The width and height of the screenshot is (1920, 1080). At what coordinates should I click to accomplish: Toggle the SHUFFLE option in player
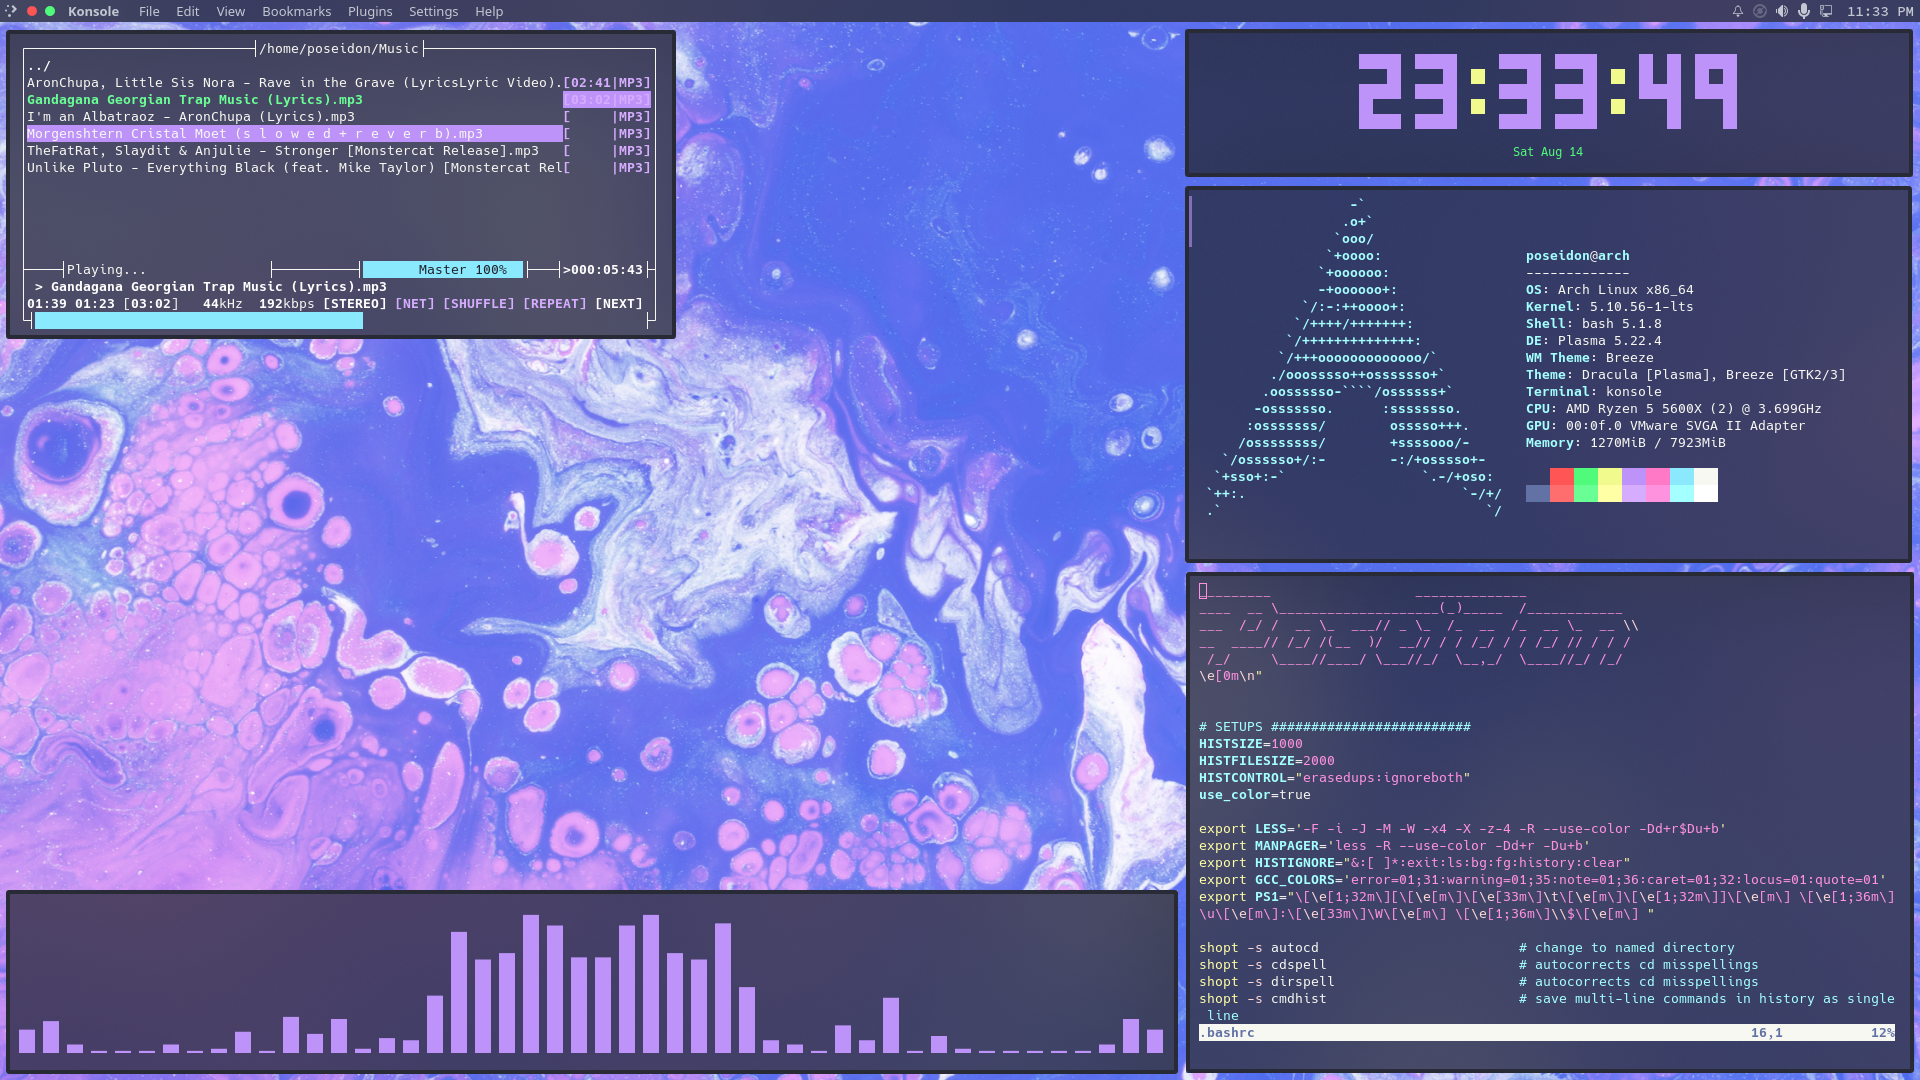tap(478, 303)
